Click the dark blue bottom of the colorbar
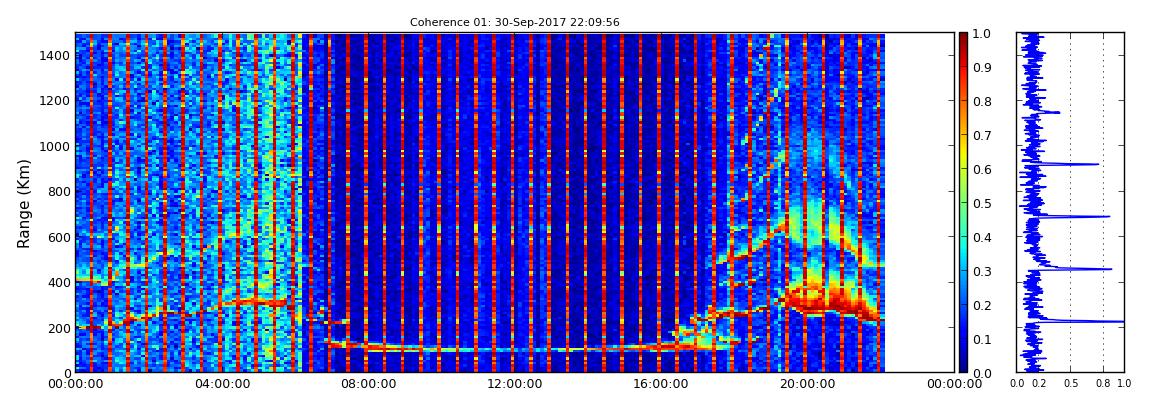 pos(963,367)
